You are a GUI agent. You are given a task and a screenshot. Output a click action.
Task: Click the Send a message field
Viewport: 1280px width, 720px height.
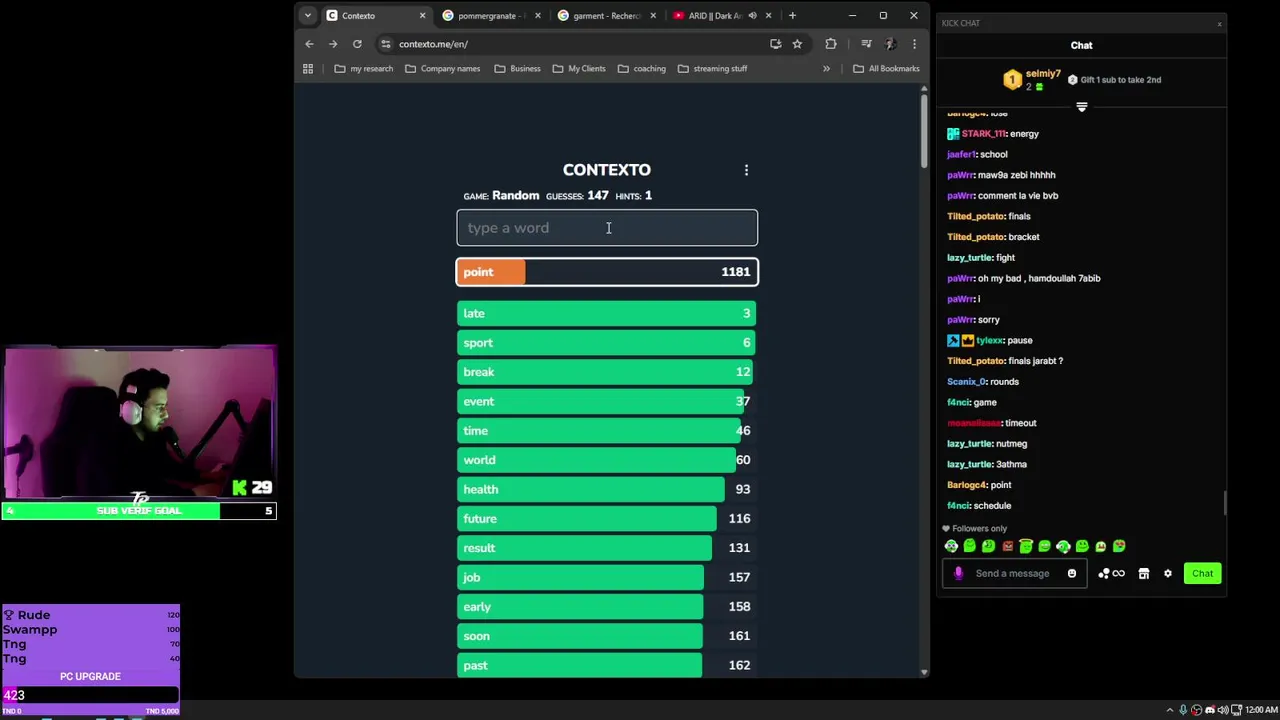pos(1012,573)
